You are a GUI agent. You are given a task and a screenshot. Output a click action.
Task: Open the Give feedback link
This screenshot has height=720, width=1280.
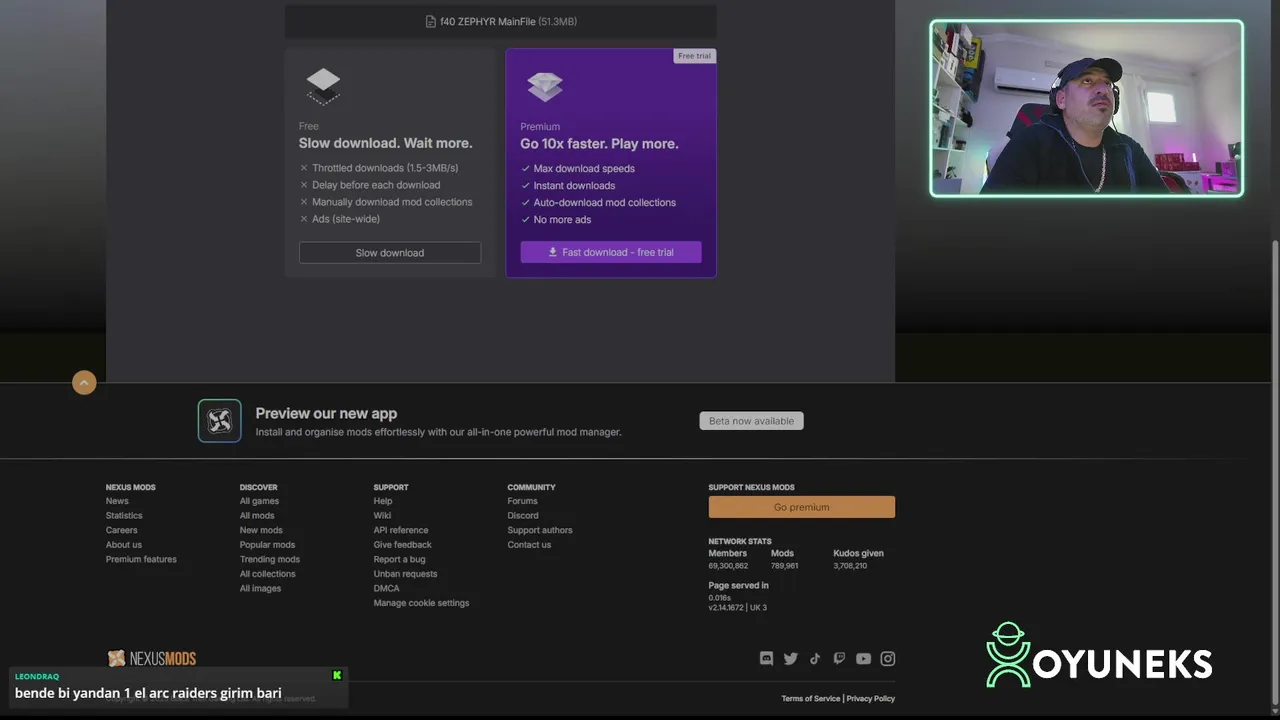pos(403,545)
